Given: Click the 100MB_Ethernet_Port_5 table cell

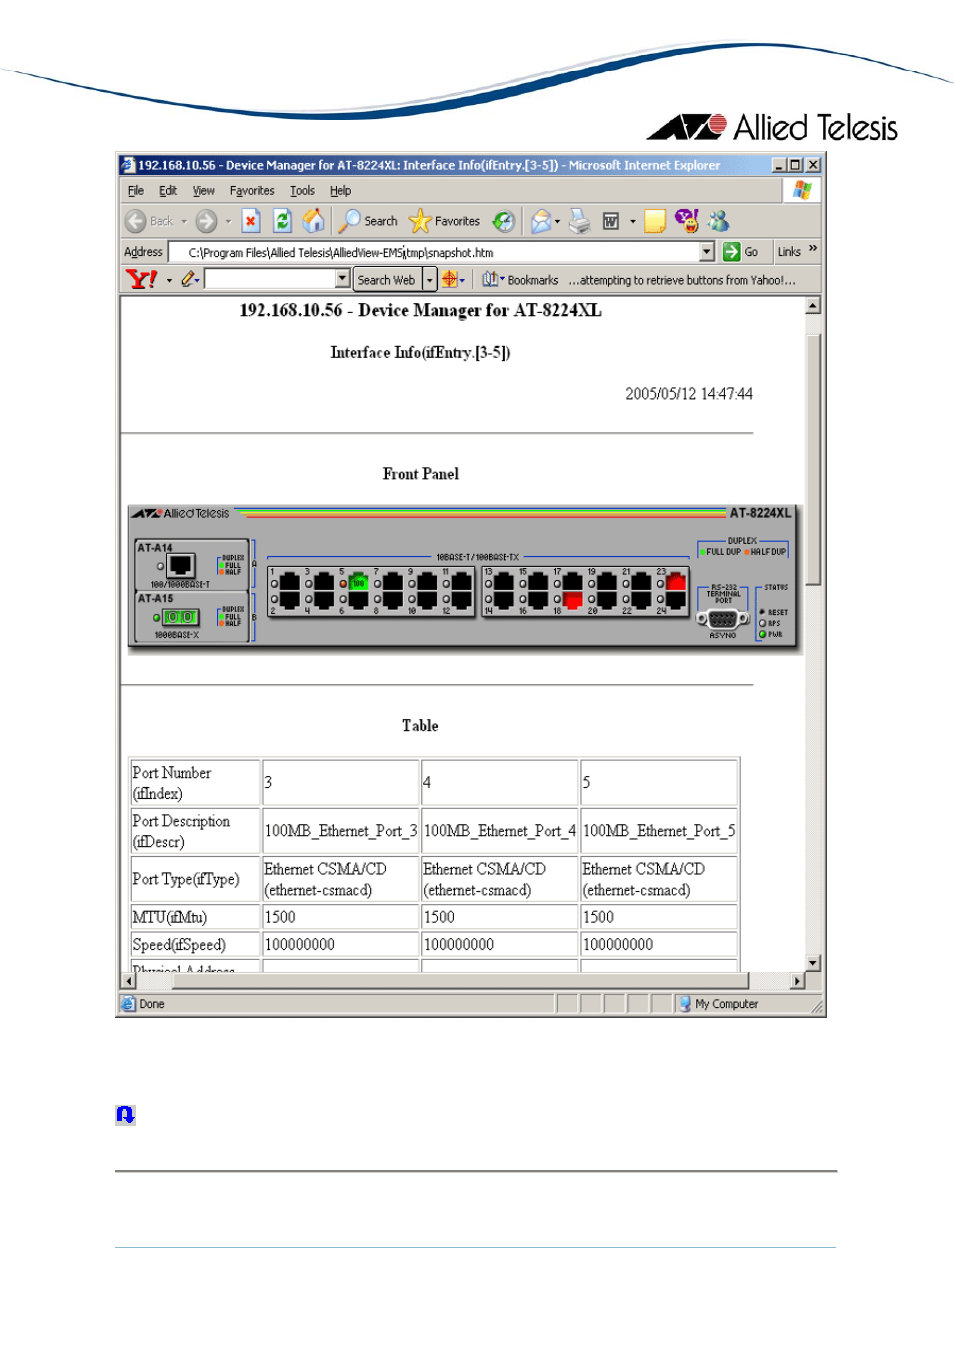Looking at the screenshot, I should pos(659,831).
